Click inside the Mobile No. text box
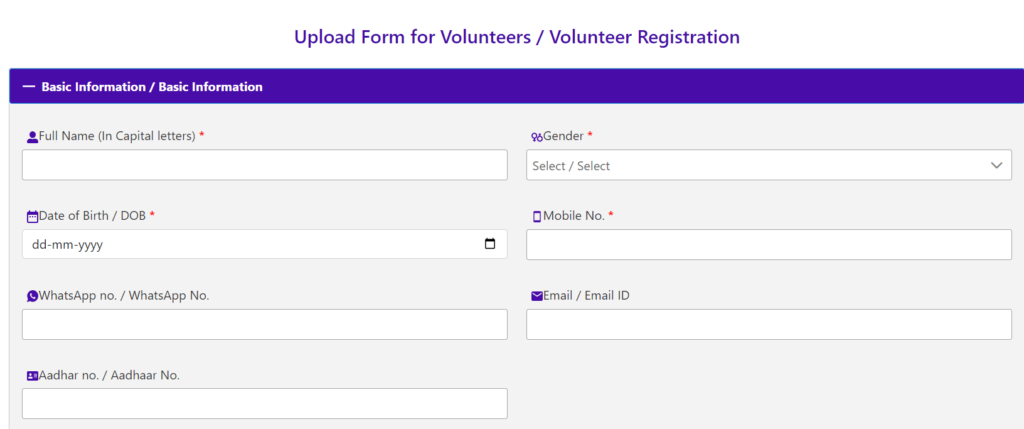Image resolution: width=1024 pixels, height=429 pixels. pyautogui.click(x=769, y=244)
